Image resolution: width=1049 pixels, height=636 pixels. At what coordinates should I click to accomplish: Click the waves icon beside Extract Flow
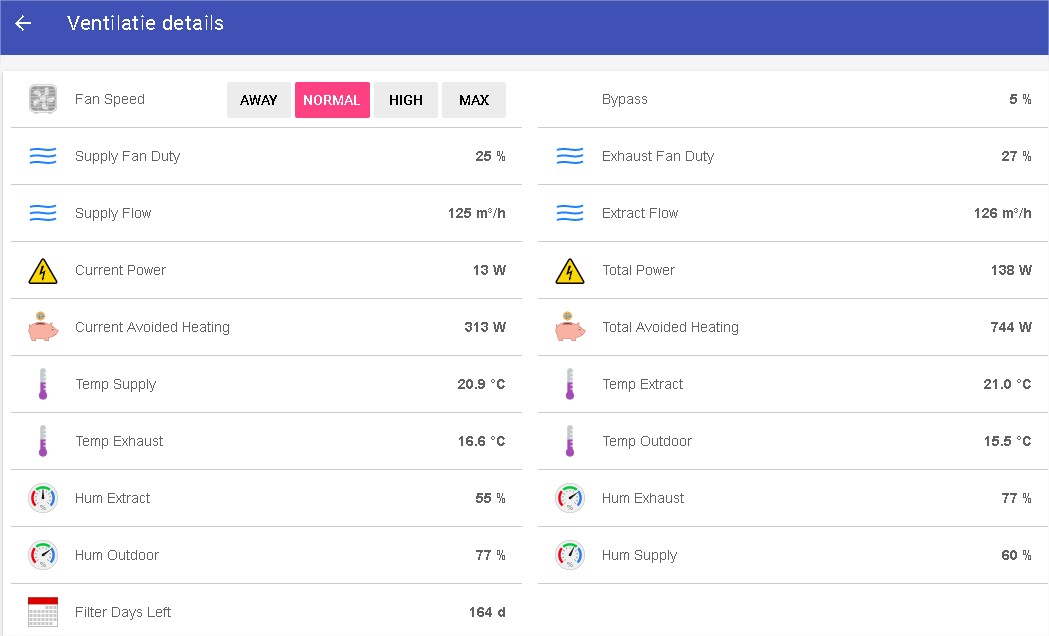(x=570, y=214)
